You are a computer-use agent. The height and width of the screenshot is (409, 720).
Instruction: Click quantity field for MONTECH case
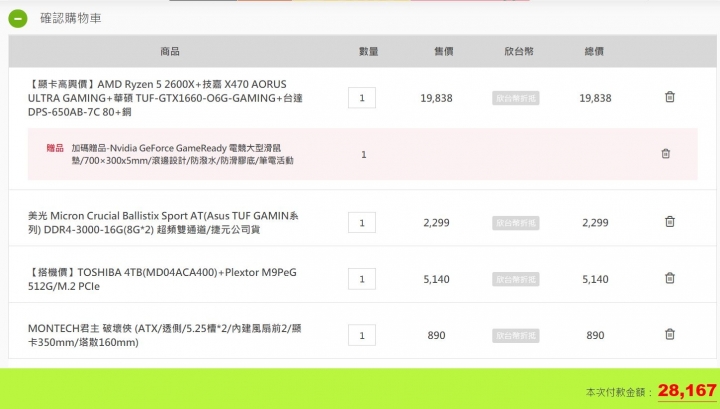coord(362,336)
